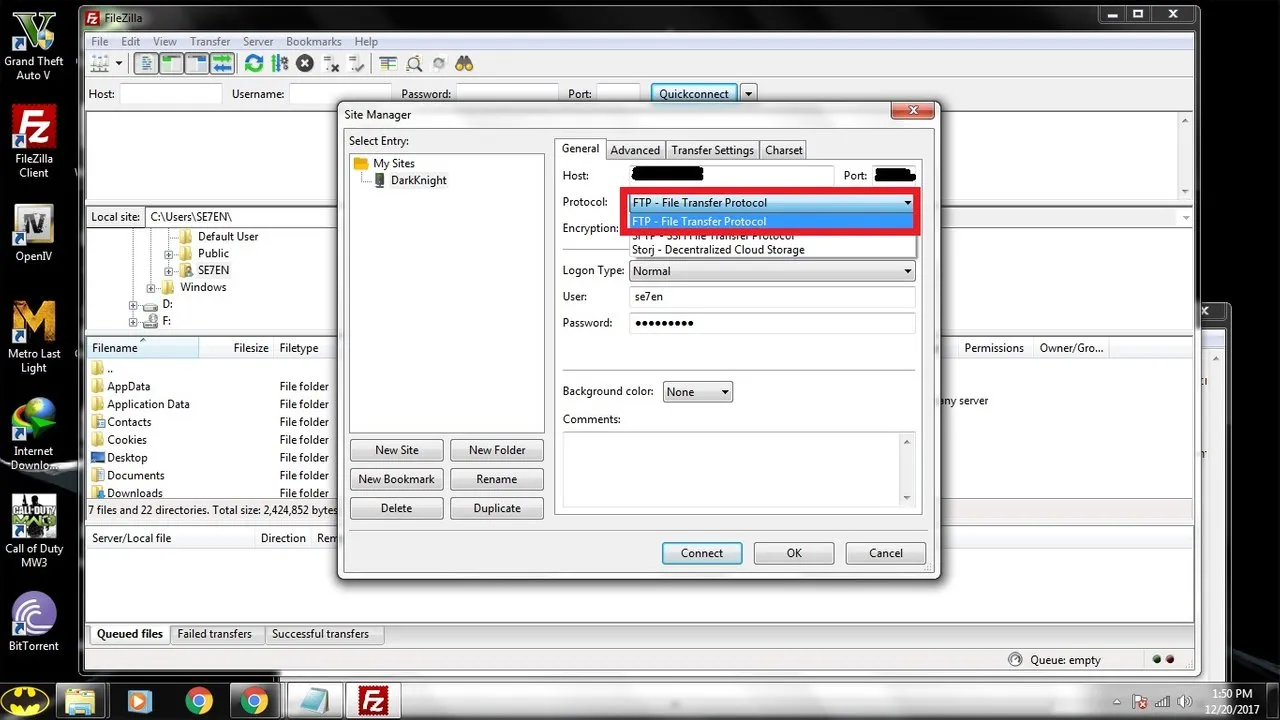Switch to the Advanced tab

coord(635,150)
